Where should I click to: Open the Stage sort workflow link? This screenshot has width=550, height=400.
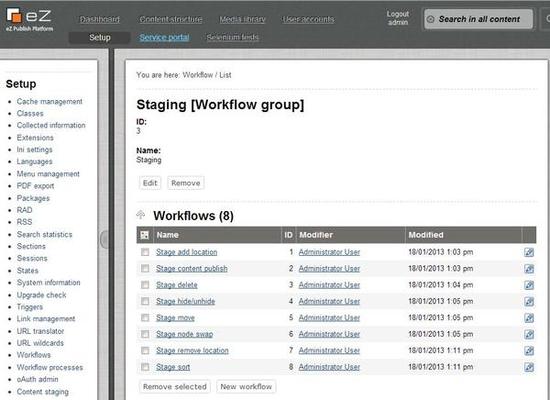pyautogui.click(x=173, y=367)
